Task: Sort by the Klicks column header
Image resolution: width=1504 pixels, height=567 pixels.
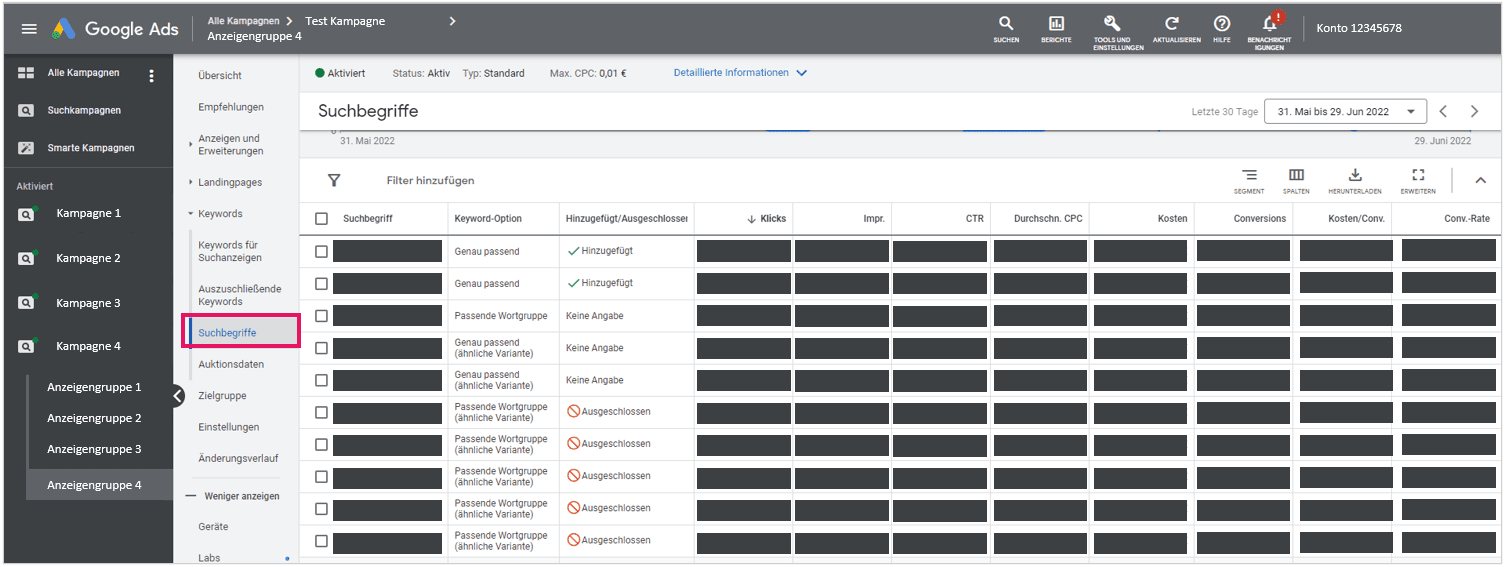Action: coord(767,218)
